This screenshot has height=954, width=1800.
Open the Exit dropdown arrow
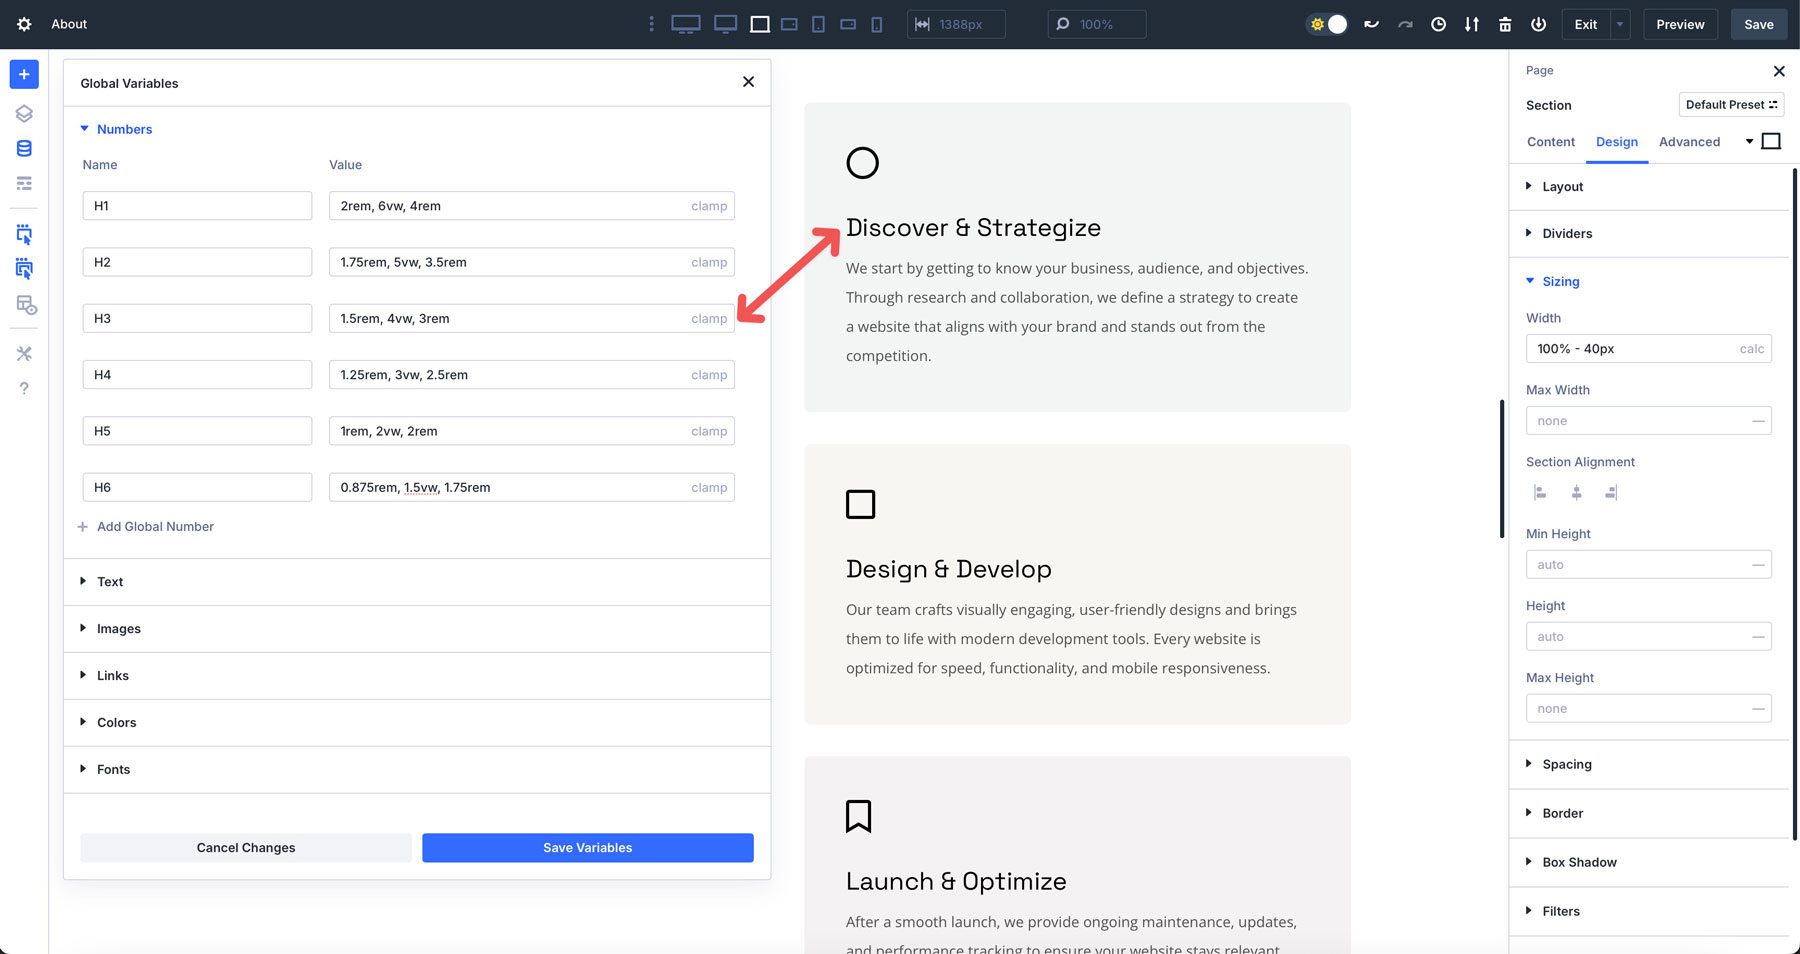point(1619,24)
